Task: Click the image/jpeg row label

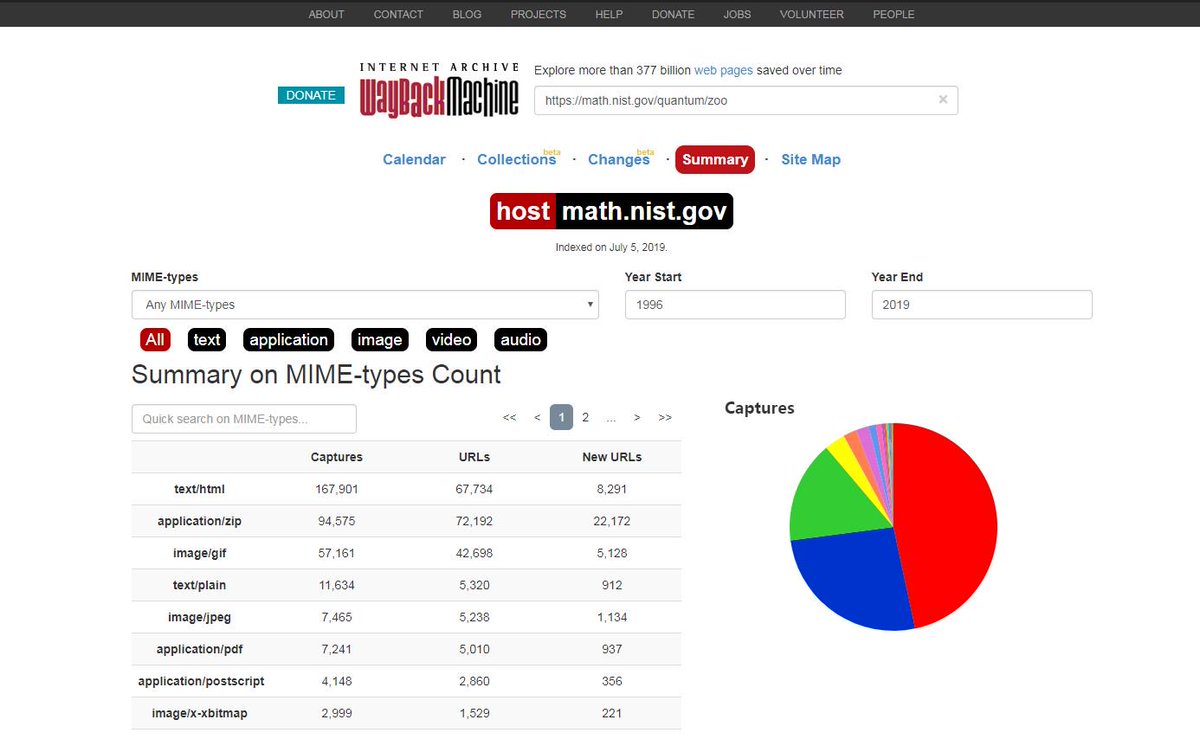Action: pyautogui.click(x=200, y=617)
